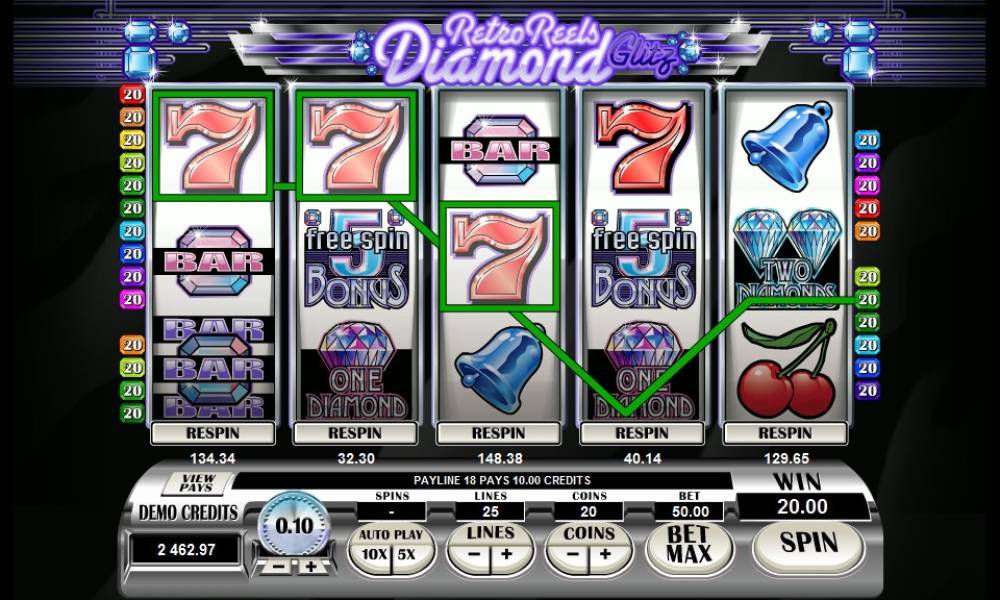Click the blue bell symbol on reel five
The image size is (1000, 600).
pos(788,145)
